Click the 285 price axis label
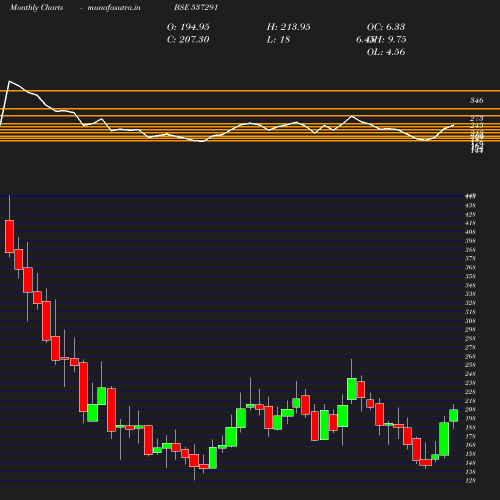This screenshot has height=500, width=500. tap(470, 339)
